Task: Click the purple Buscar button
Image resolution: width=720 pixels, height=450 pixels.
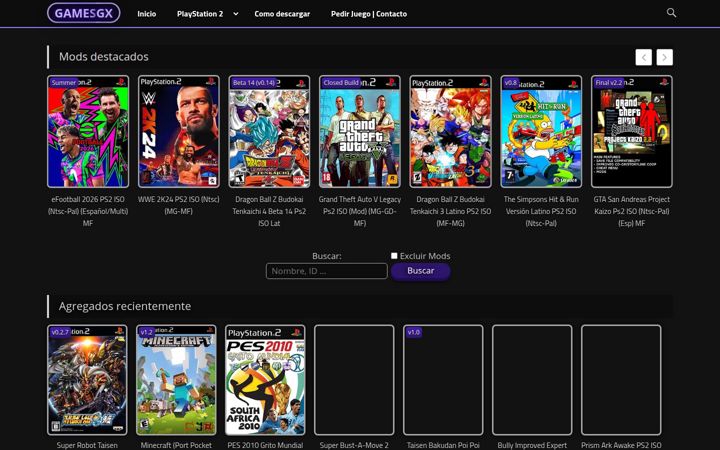Action: pos(421,271)
